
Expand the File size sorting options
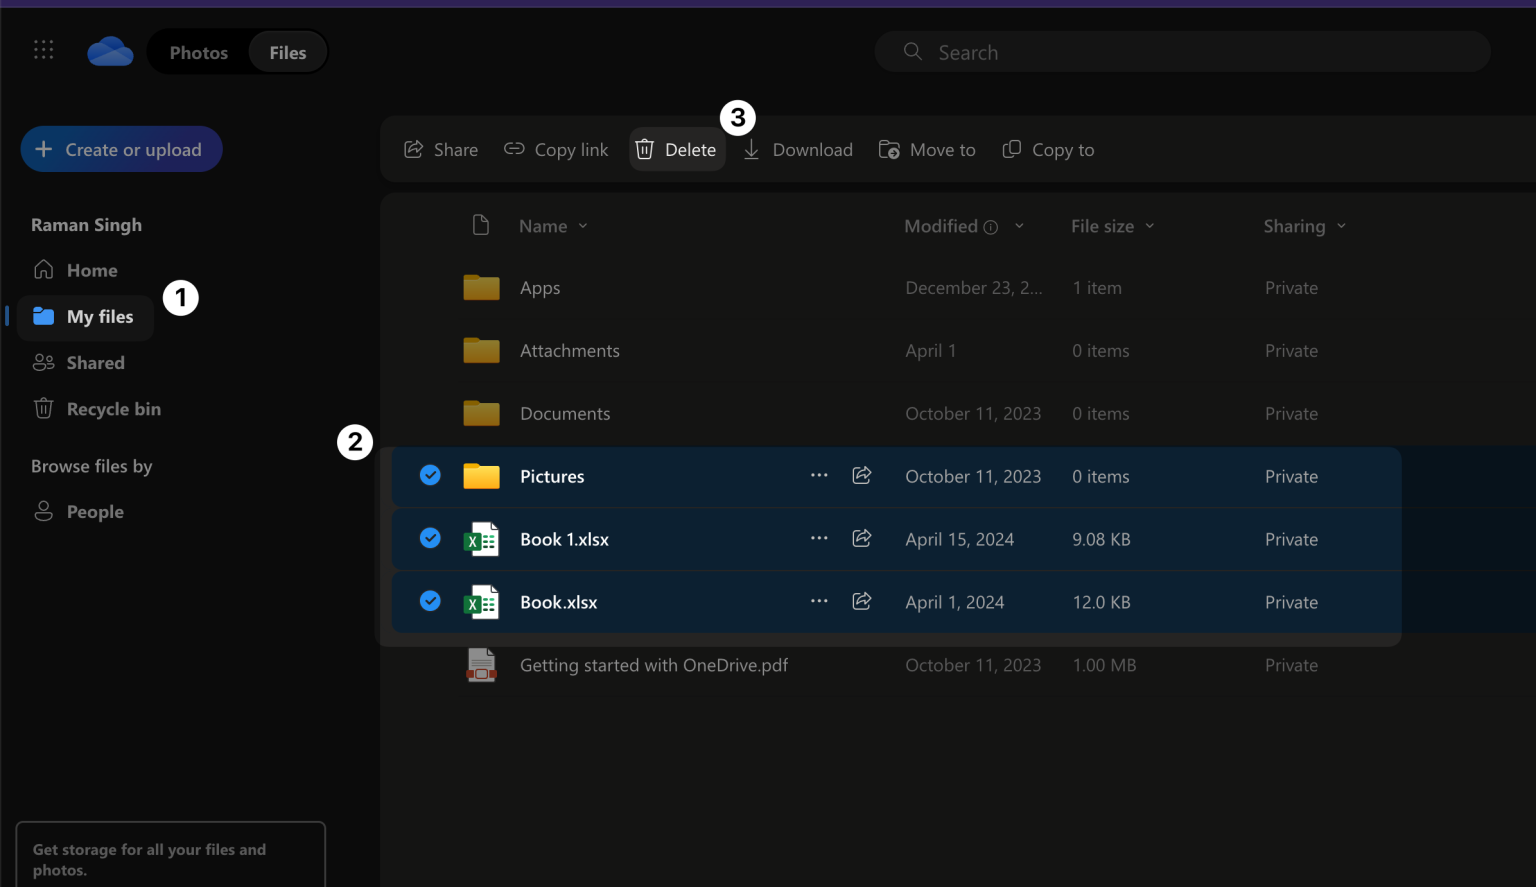[1149, 226]
